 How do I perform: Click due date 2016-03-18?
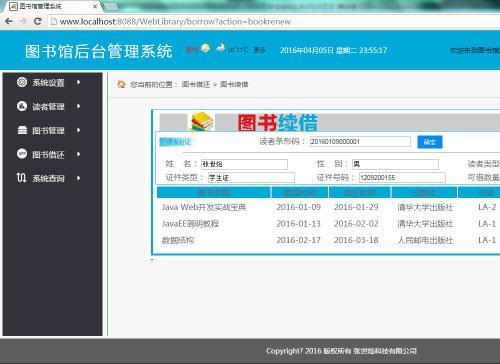click(356, 240)
